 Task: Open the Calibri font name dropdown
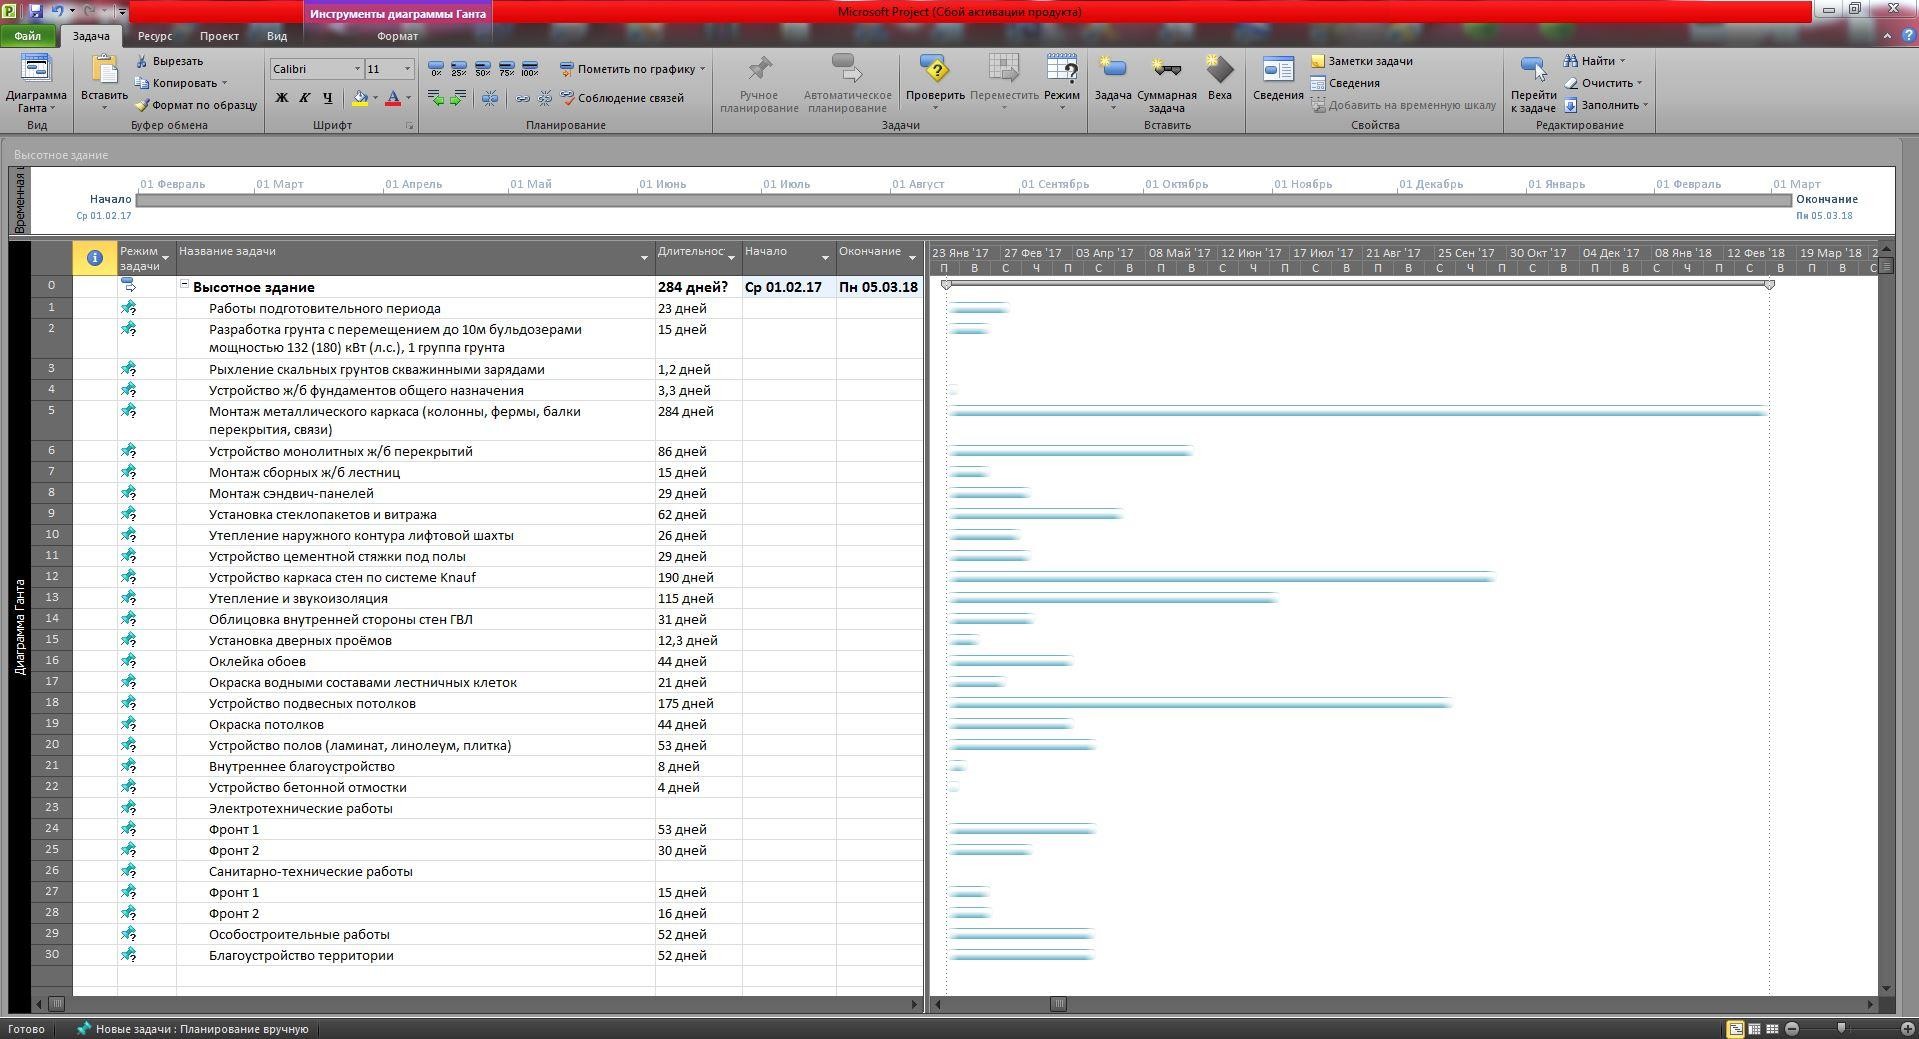pyautogui.click(x=357, y=69)
